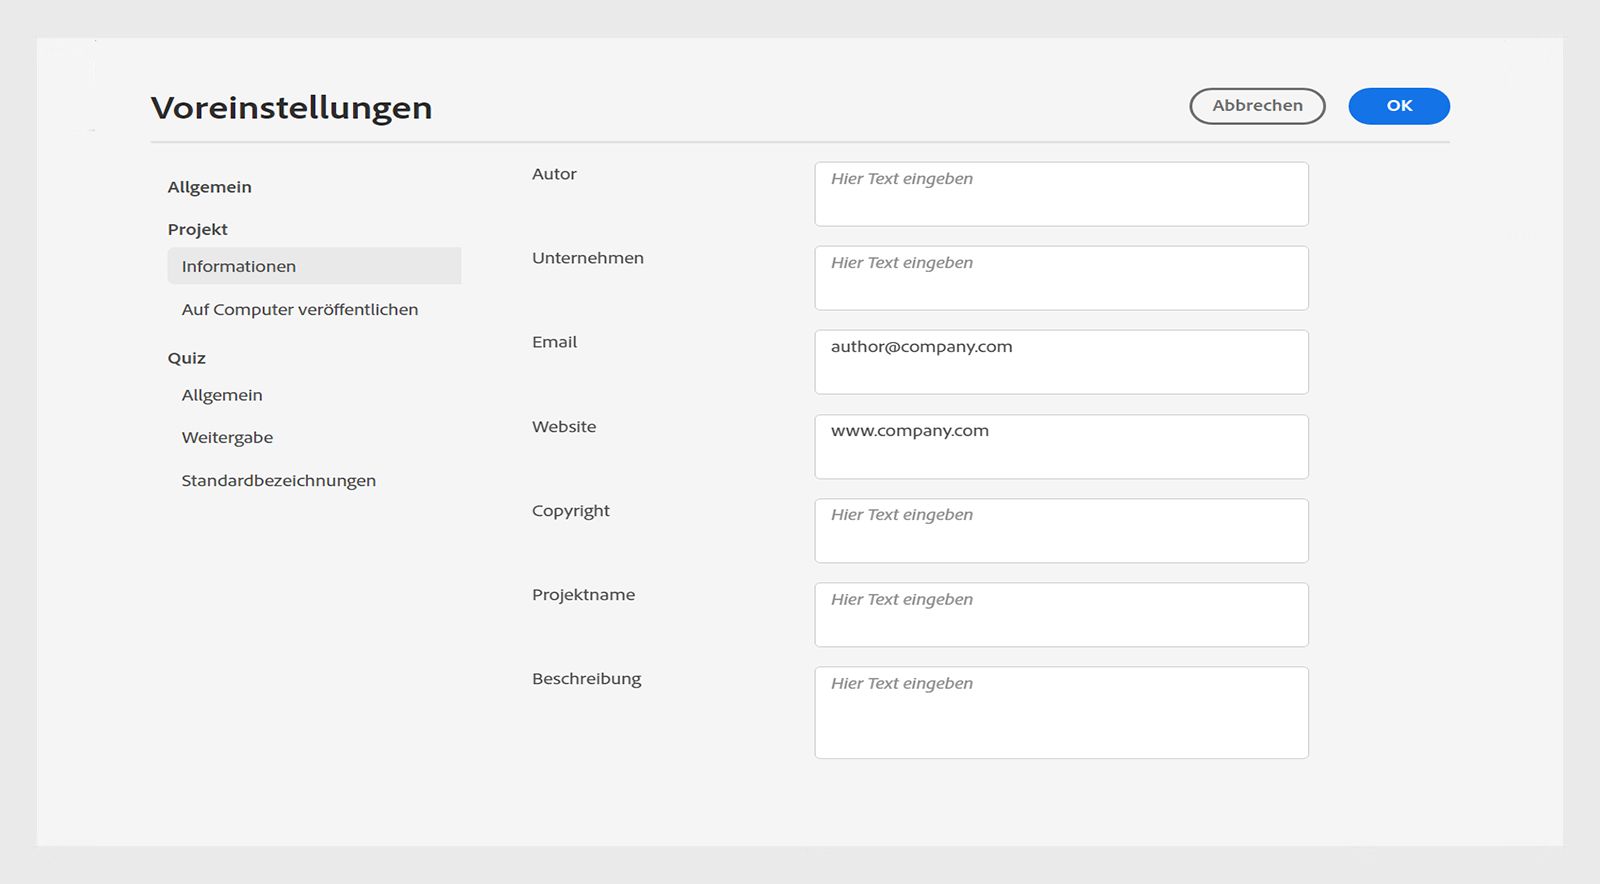
Task: Click the Beschreibung field label
Action: point(587,679)
